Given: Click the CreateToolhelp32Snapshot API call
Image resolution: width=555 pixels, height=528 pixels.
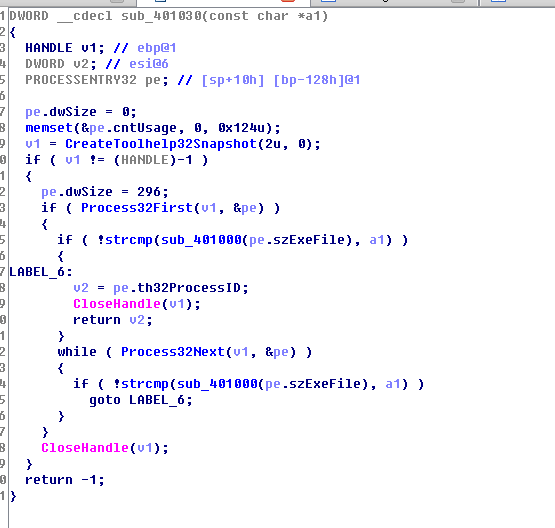Looking at the screenshot, I should [161, 144].
